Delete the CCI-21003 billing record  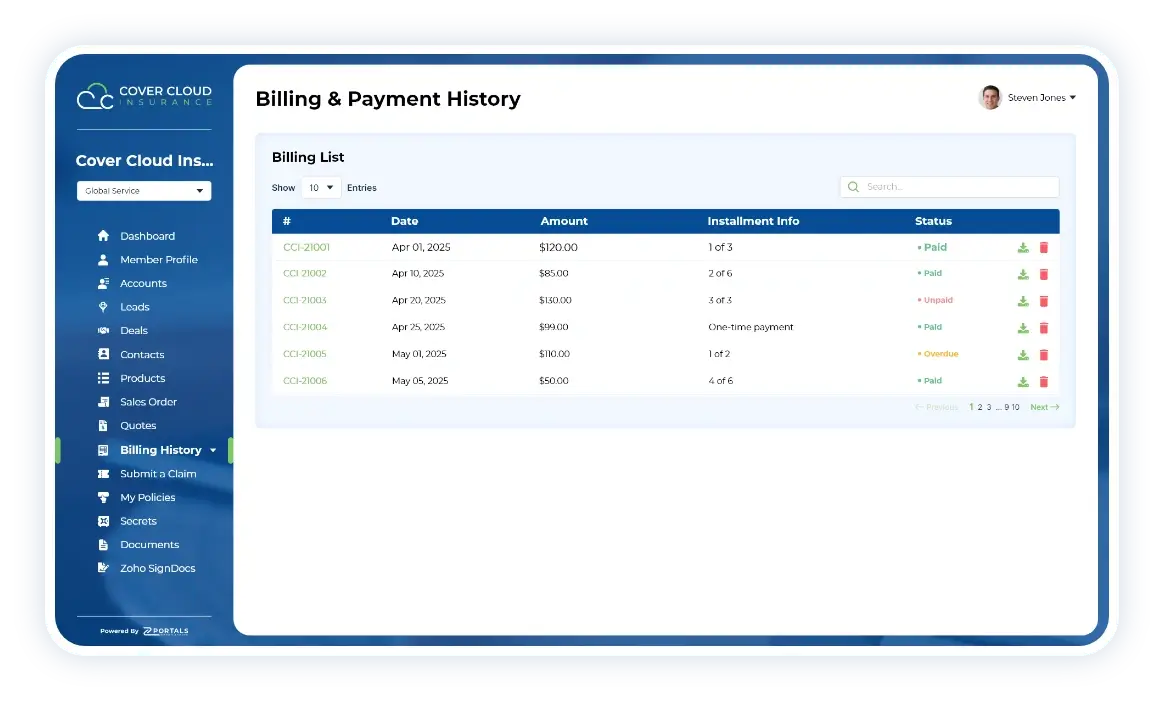click(x=1044, y=300)
